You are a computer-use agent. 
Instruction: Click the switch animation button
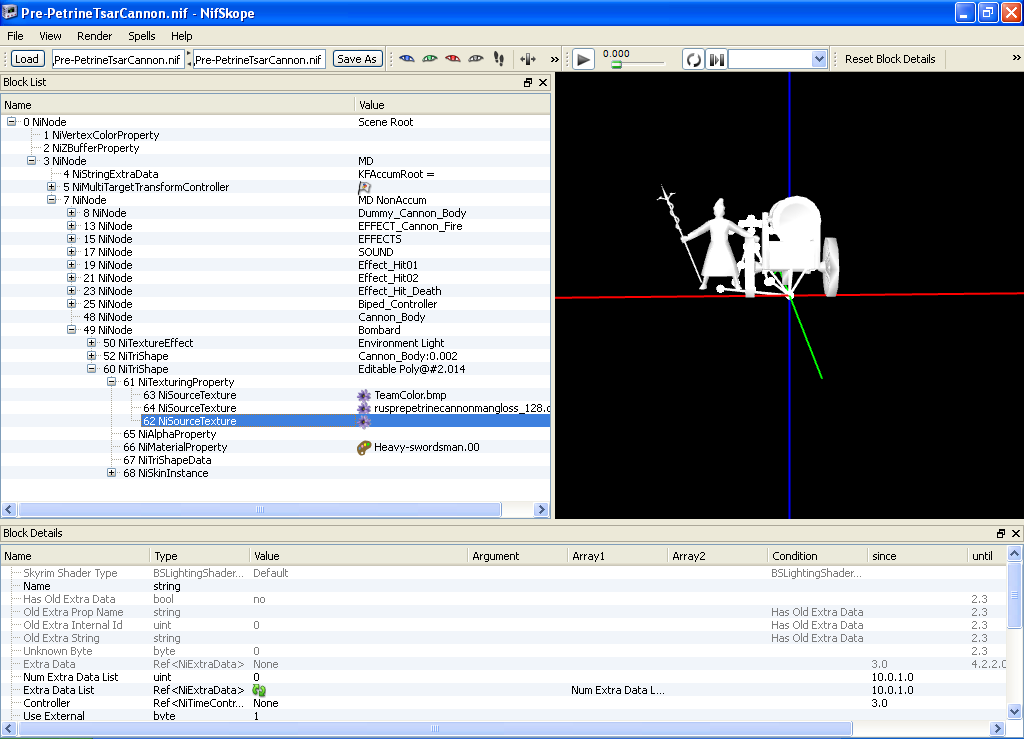(716, 59)
